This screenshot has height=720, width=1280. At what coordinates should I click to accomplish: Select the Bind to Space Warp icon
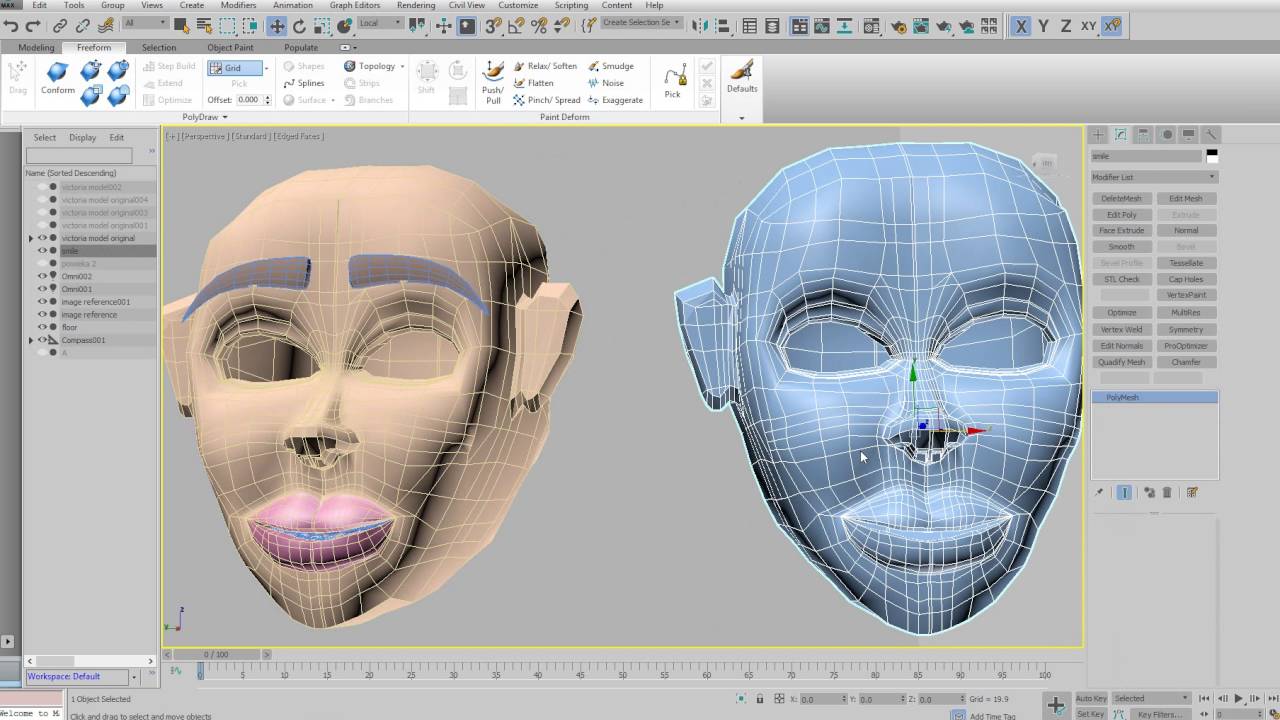tap(106, 26)
